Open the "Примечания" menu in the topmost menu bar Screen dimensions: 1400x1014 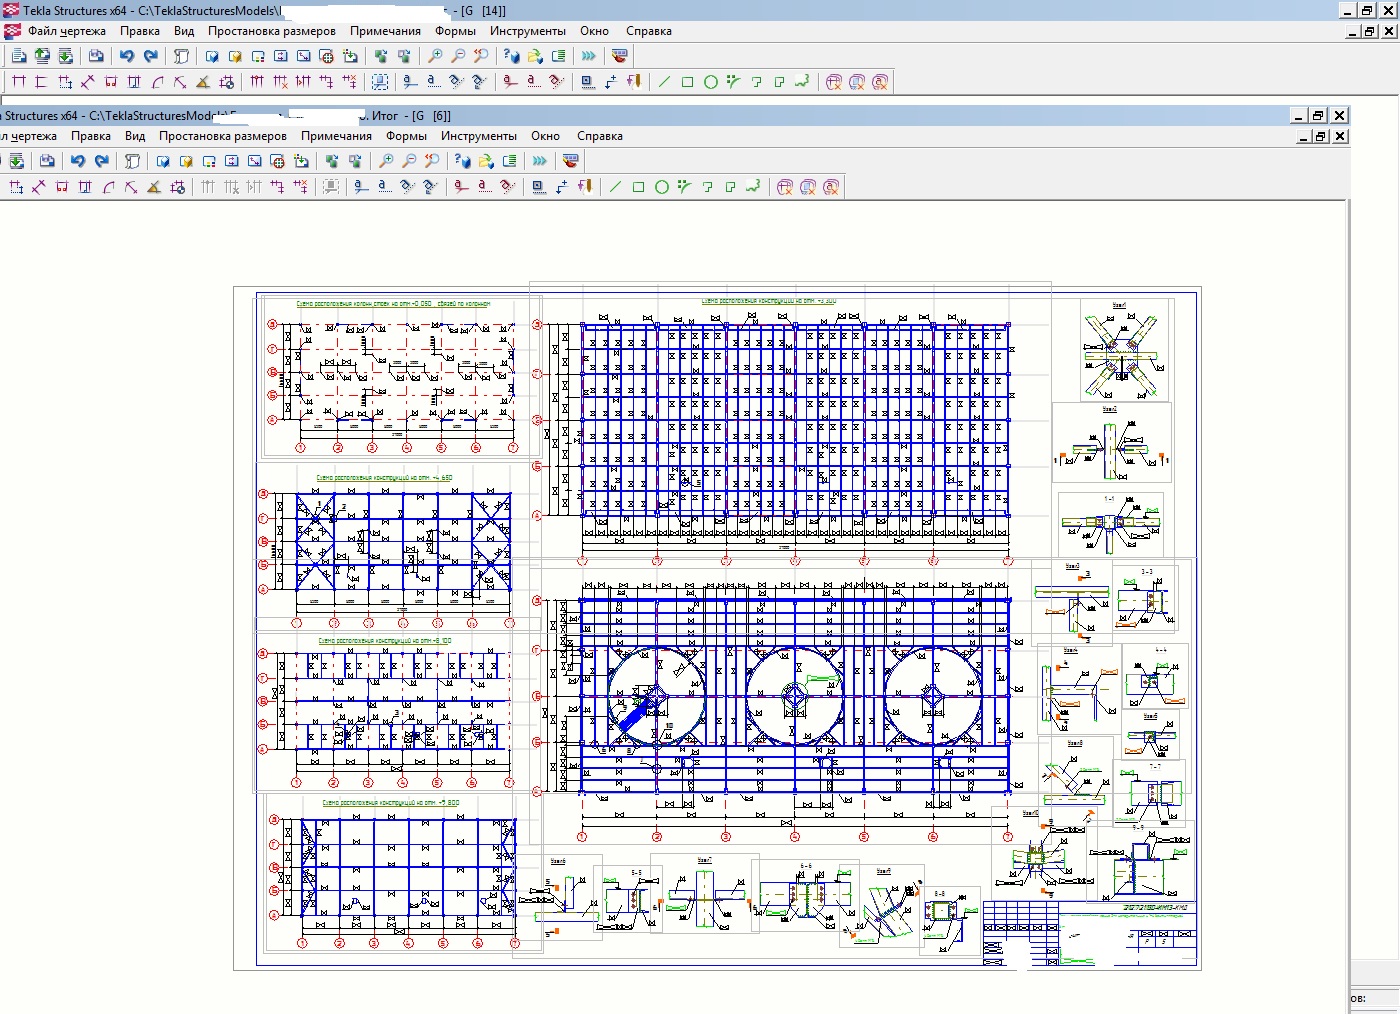click(x=385, y=31)
